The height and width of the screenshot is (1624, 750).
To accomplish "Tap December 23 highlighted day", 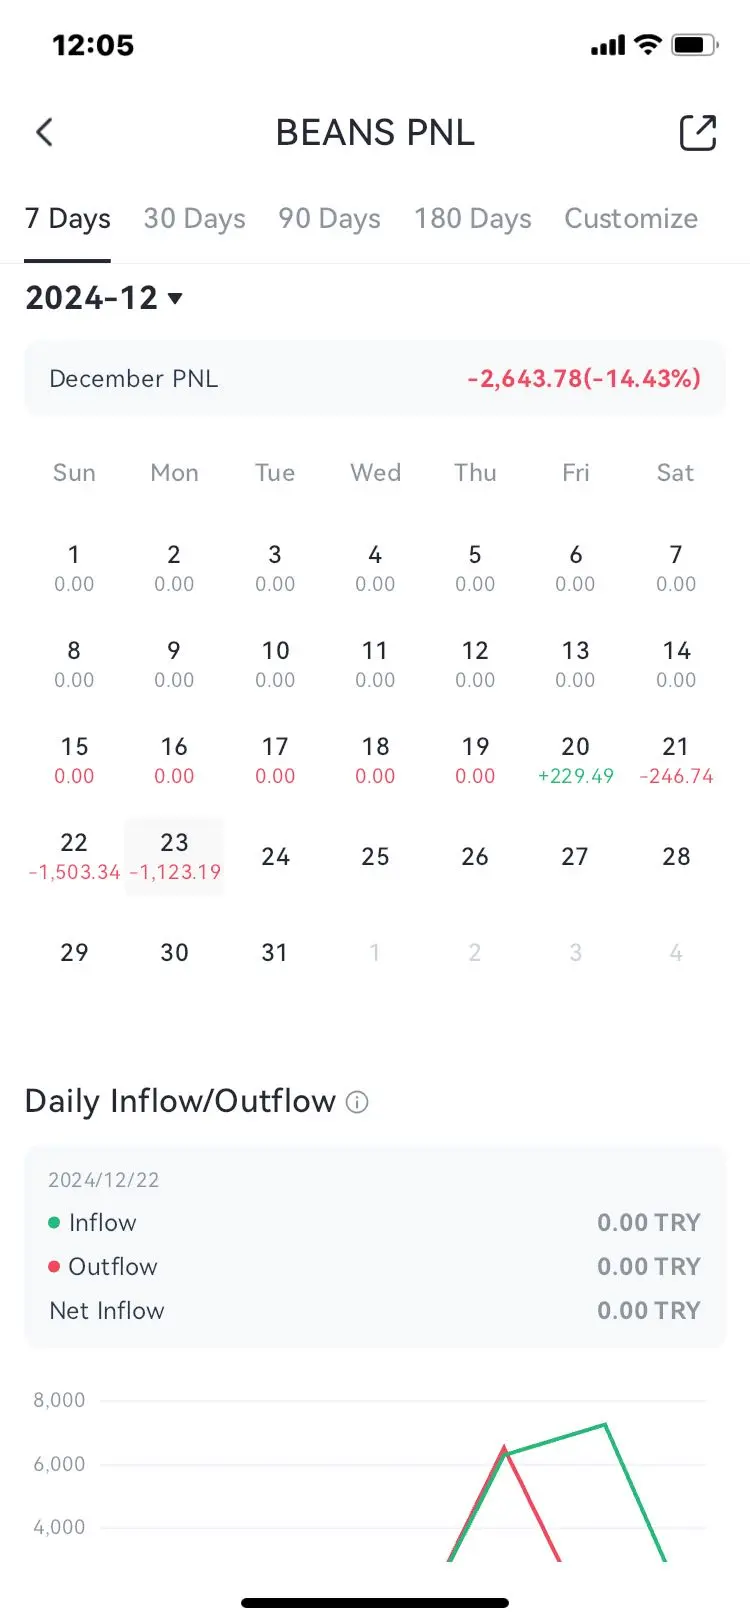I will (x=174, y=856).
